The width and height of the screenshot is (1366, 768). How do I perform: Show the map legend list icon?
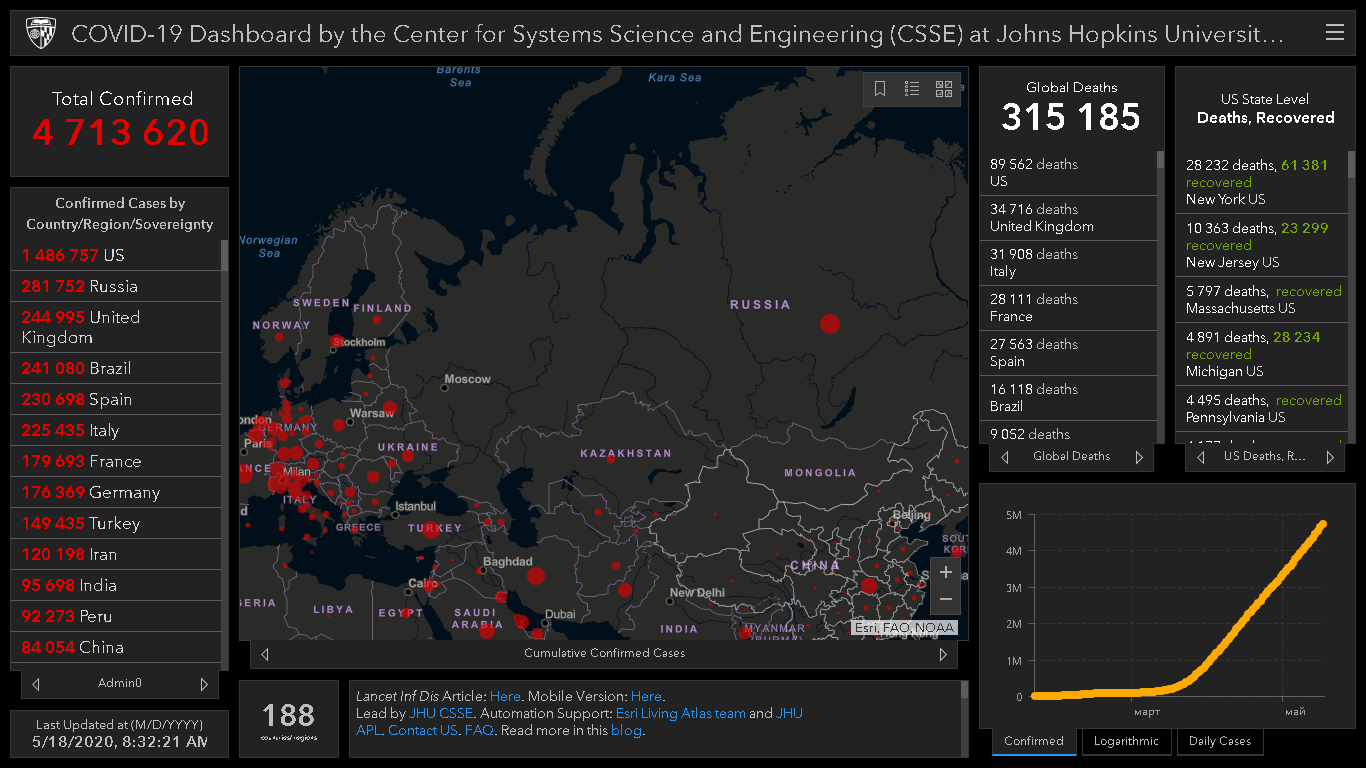(x=912, y=89)
